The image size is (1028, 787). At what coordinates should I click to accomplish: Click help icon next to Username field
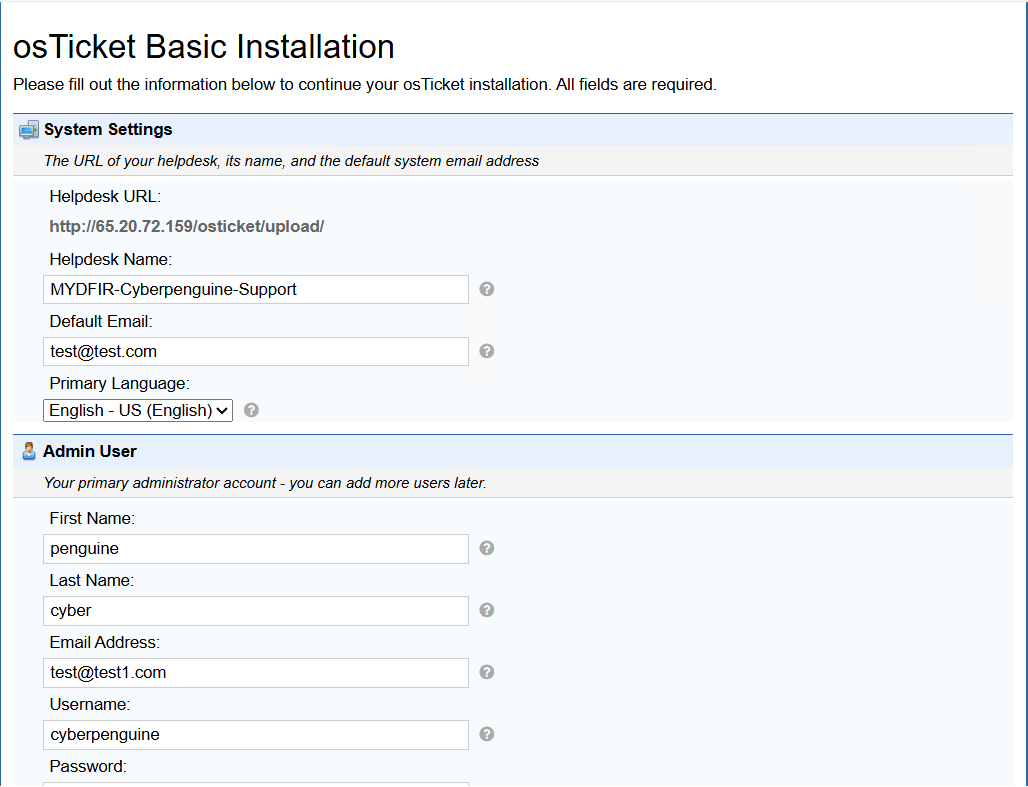(486, 734)
